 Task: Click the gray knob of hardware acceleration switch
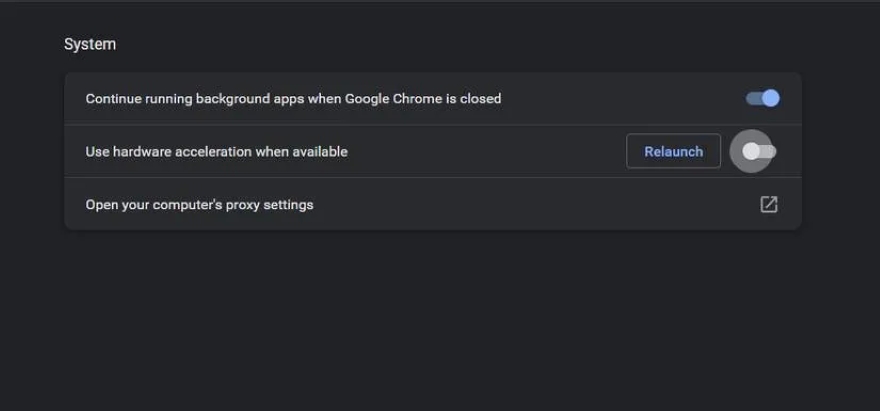[x=751, y=151]
